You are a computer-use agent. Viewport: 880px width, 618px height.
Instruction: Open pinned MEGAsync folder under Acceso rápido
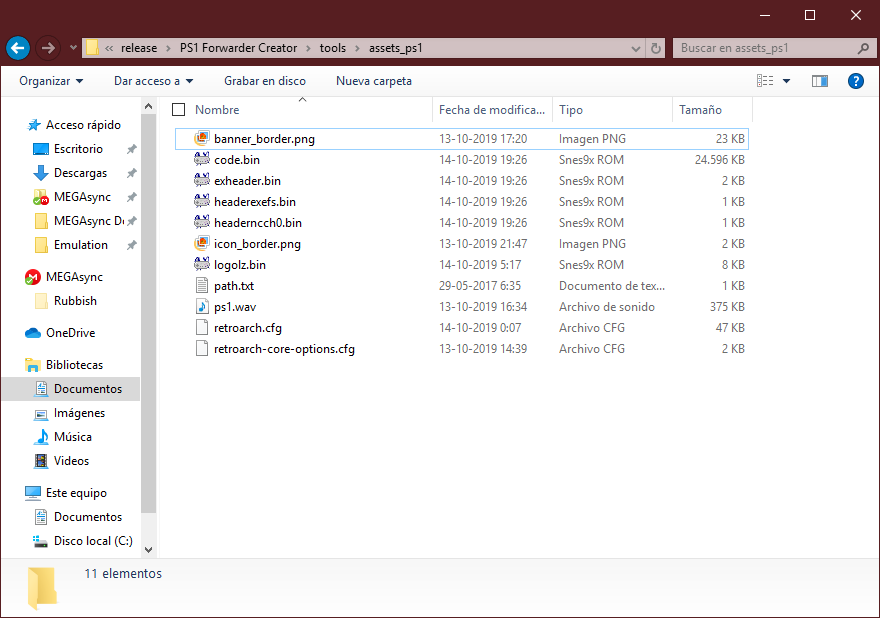coord(82,197)
